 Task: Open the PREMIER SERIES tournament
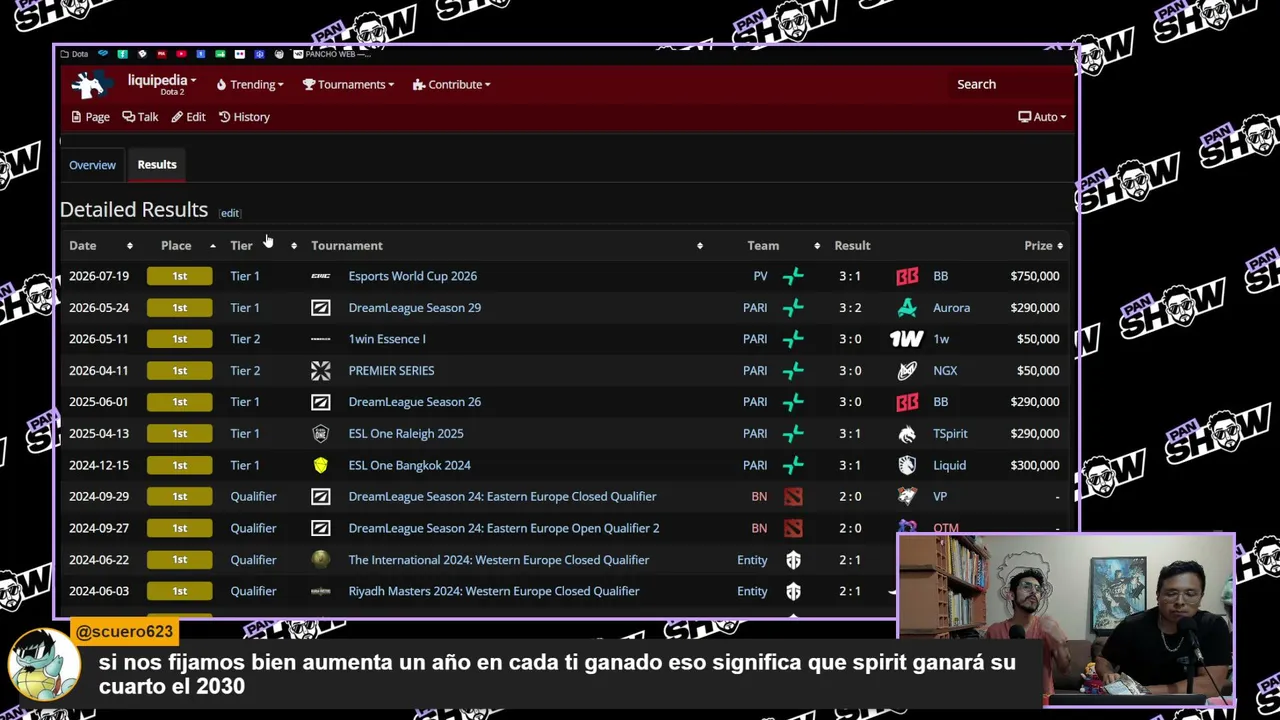391,371
